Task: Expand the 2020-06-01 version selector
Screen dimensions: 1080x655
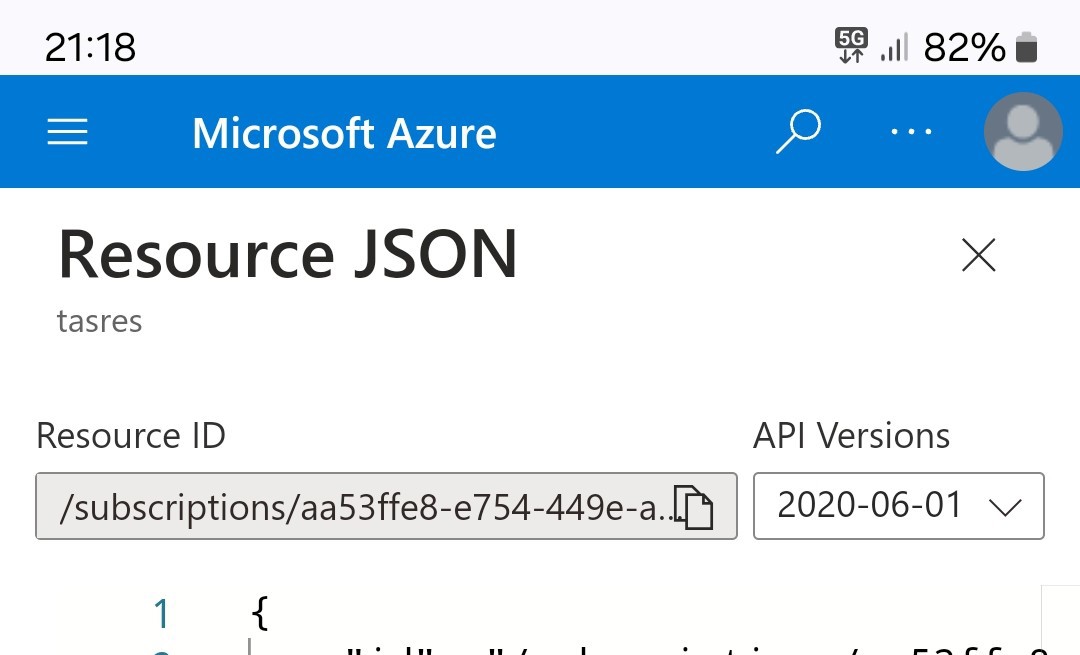Action: click(897, 507)
